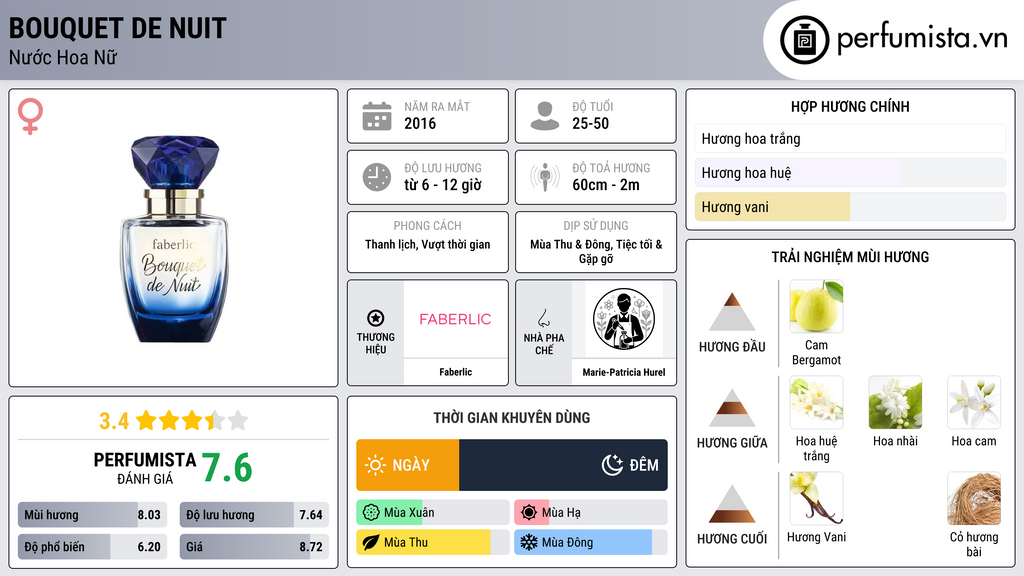Click the nose icon above Nhà pha chế

(x=543, y=318)
